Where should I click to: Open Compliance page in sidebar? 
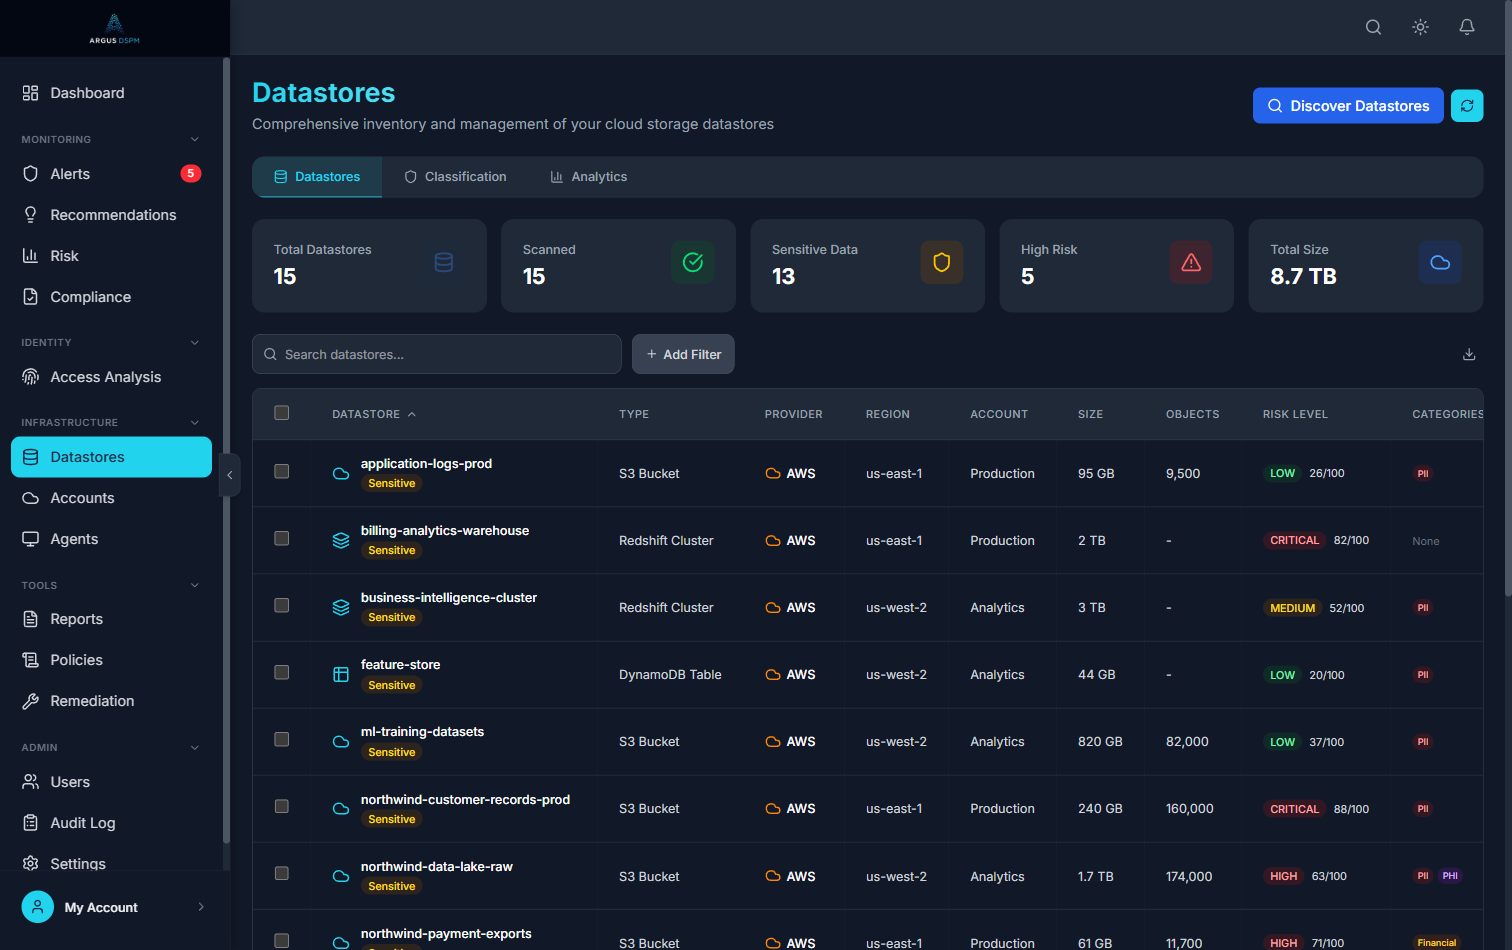pyautogui.click(x=111, y=297)
